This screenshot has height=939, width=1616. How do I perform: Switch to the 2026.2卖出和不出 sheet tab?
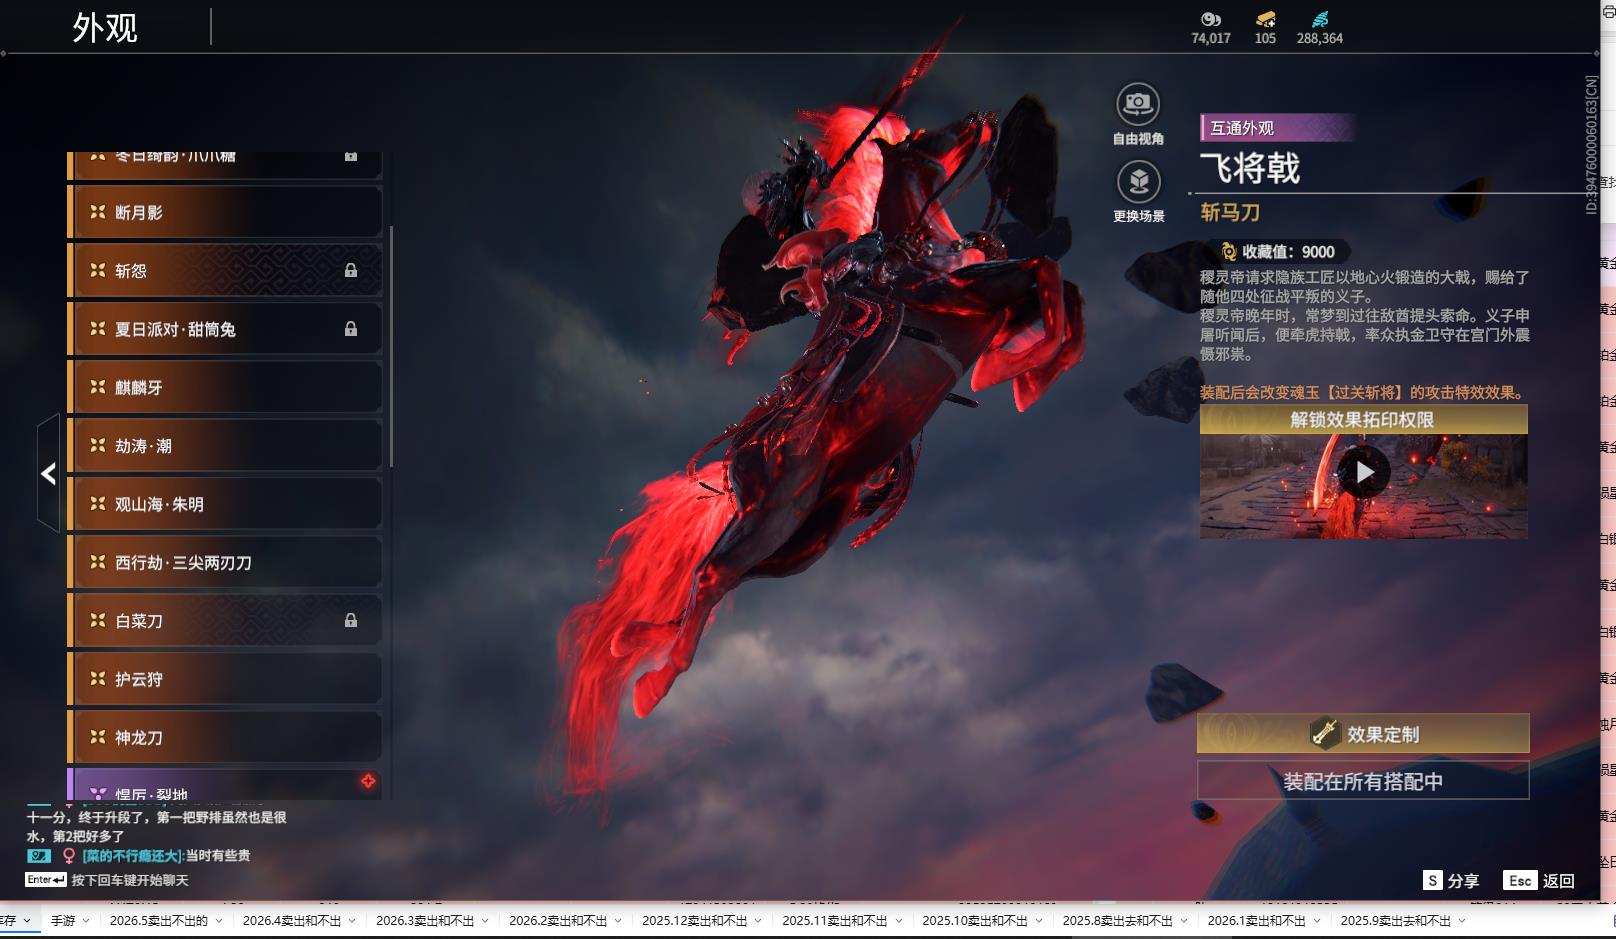point(558,921)
